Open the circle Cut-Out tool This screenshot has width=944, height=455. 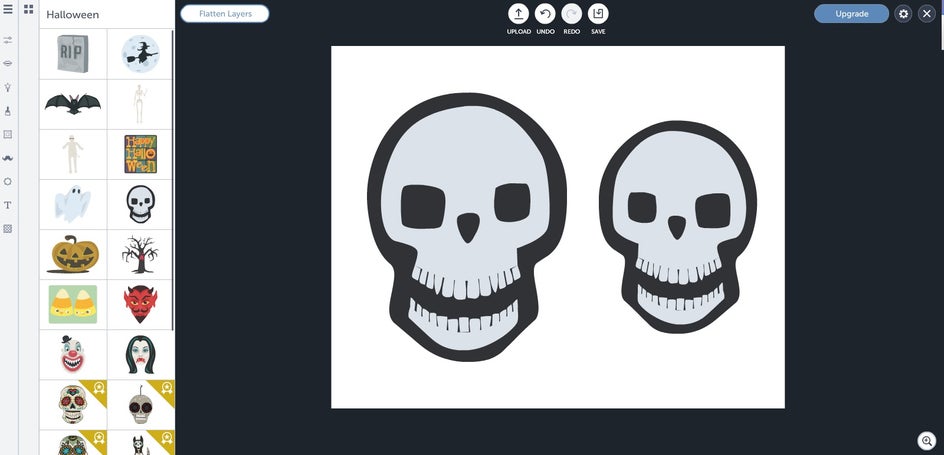[x=8, y=181]
